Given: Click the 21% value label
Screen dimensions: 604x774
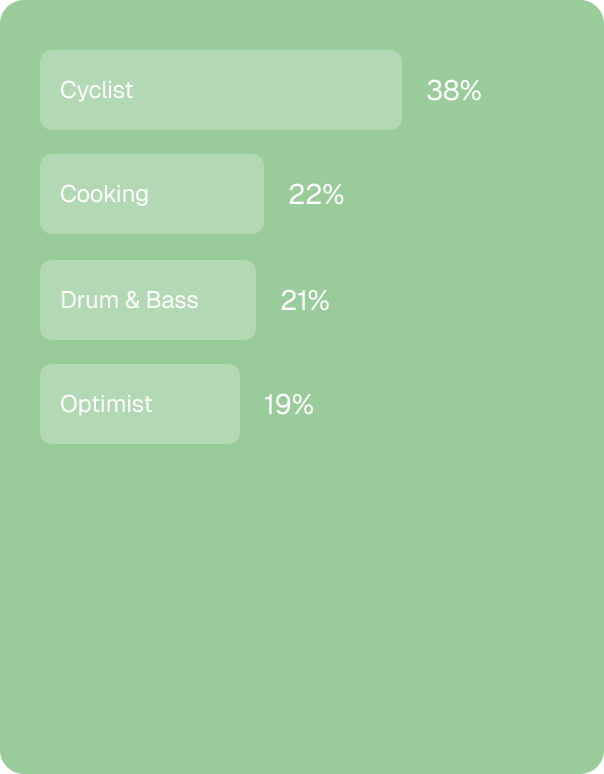Looking at the screenshot, I should pos(304,301).
